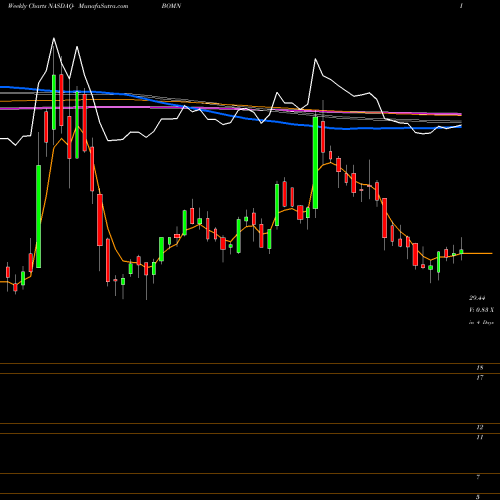Click the "in 4 Days" label

point(481,322)
